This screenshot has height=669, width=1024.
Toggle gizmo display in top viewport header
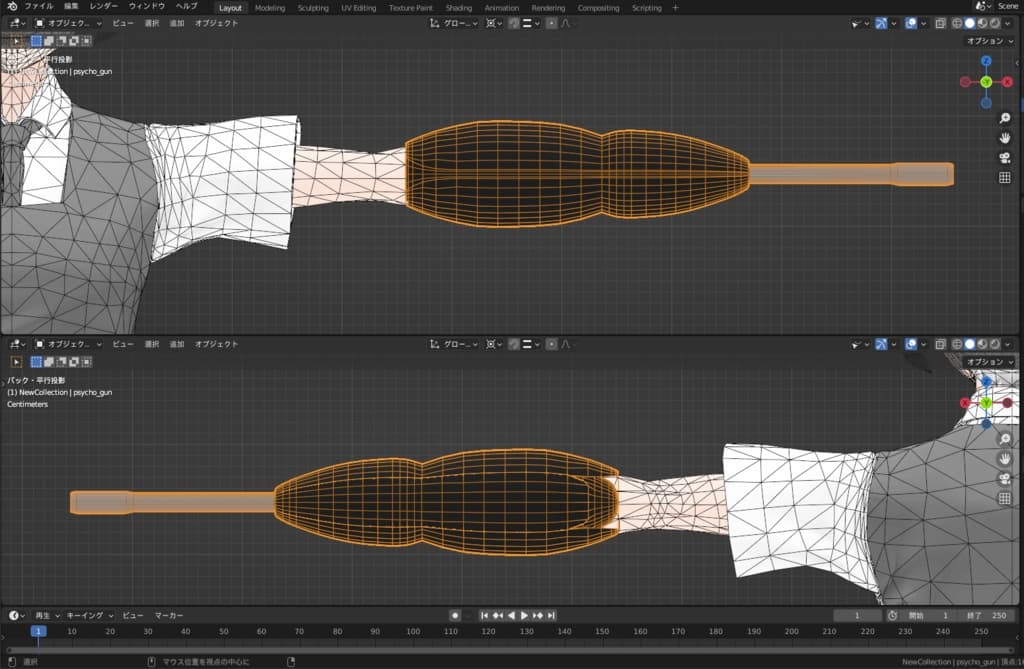click(883, 23)
